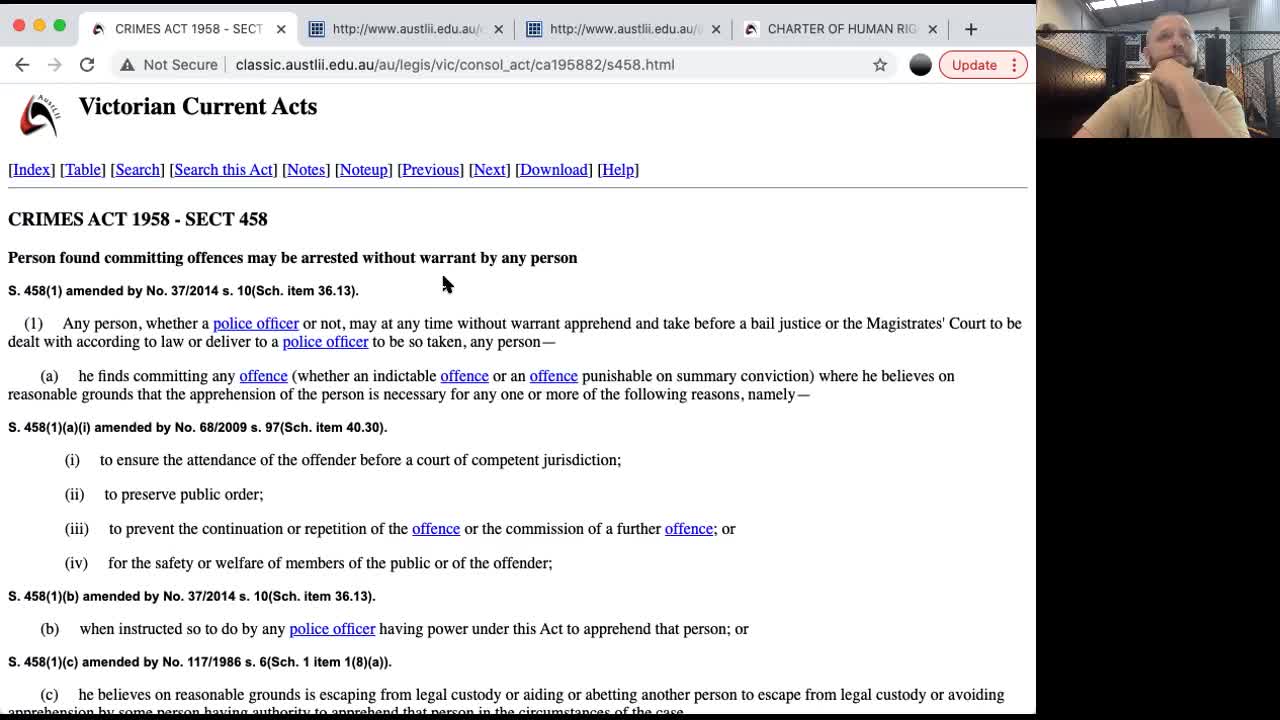Image resolution: width=1280 pixels, height=720 pixels.
Task: Open the profile avatar circle
Action: pos(920,65)
